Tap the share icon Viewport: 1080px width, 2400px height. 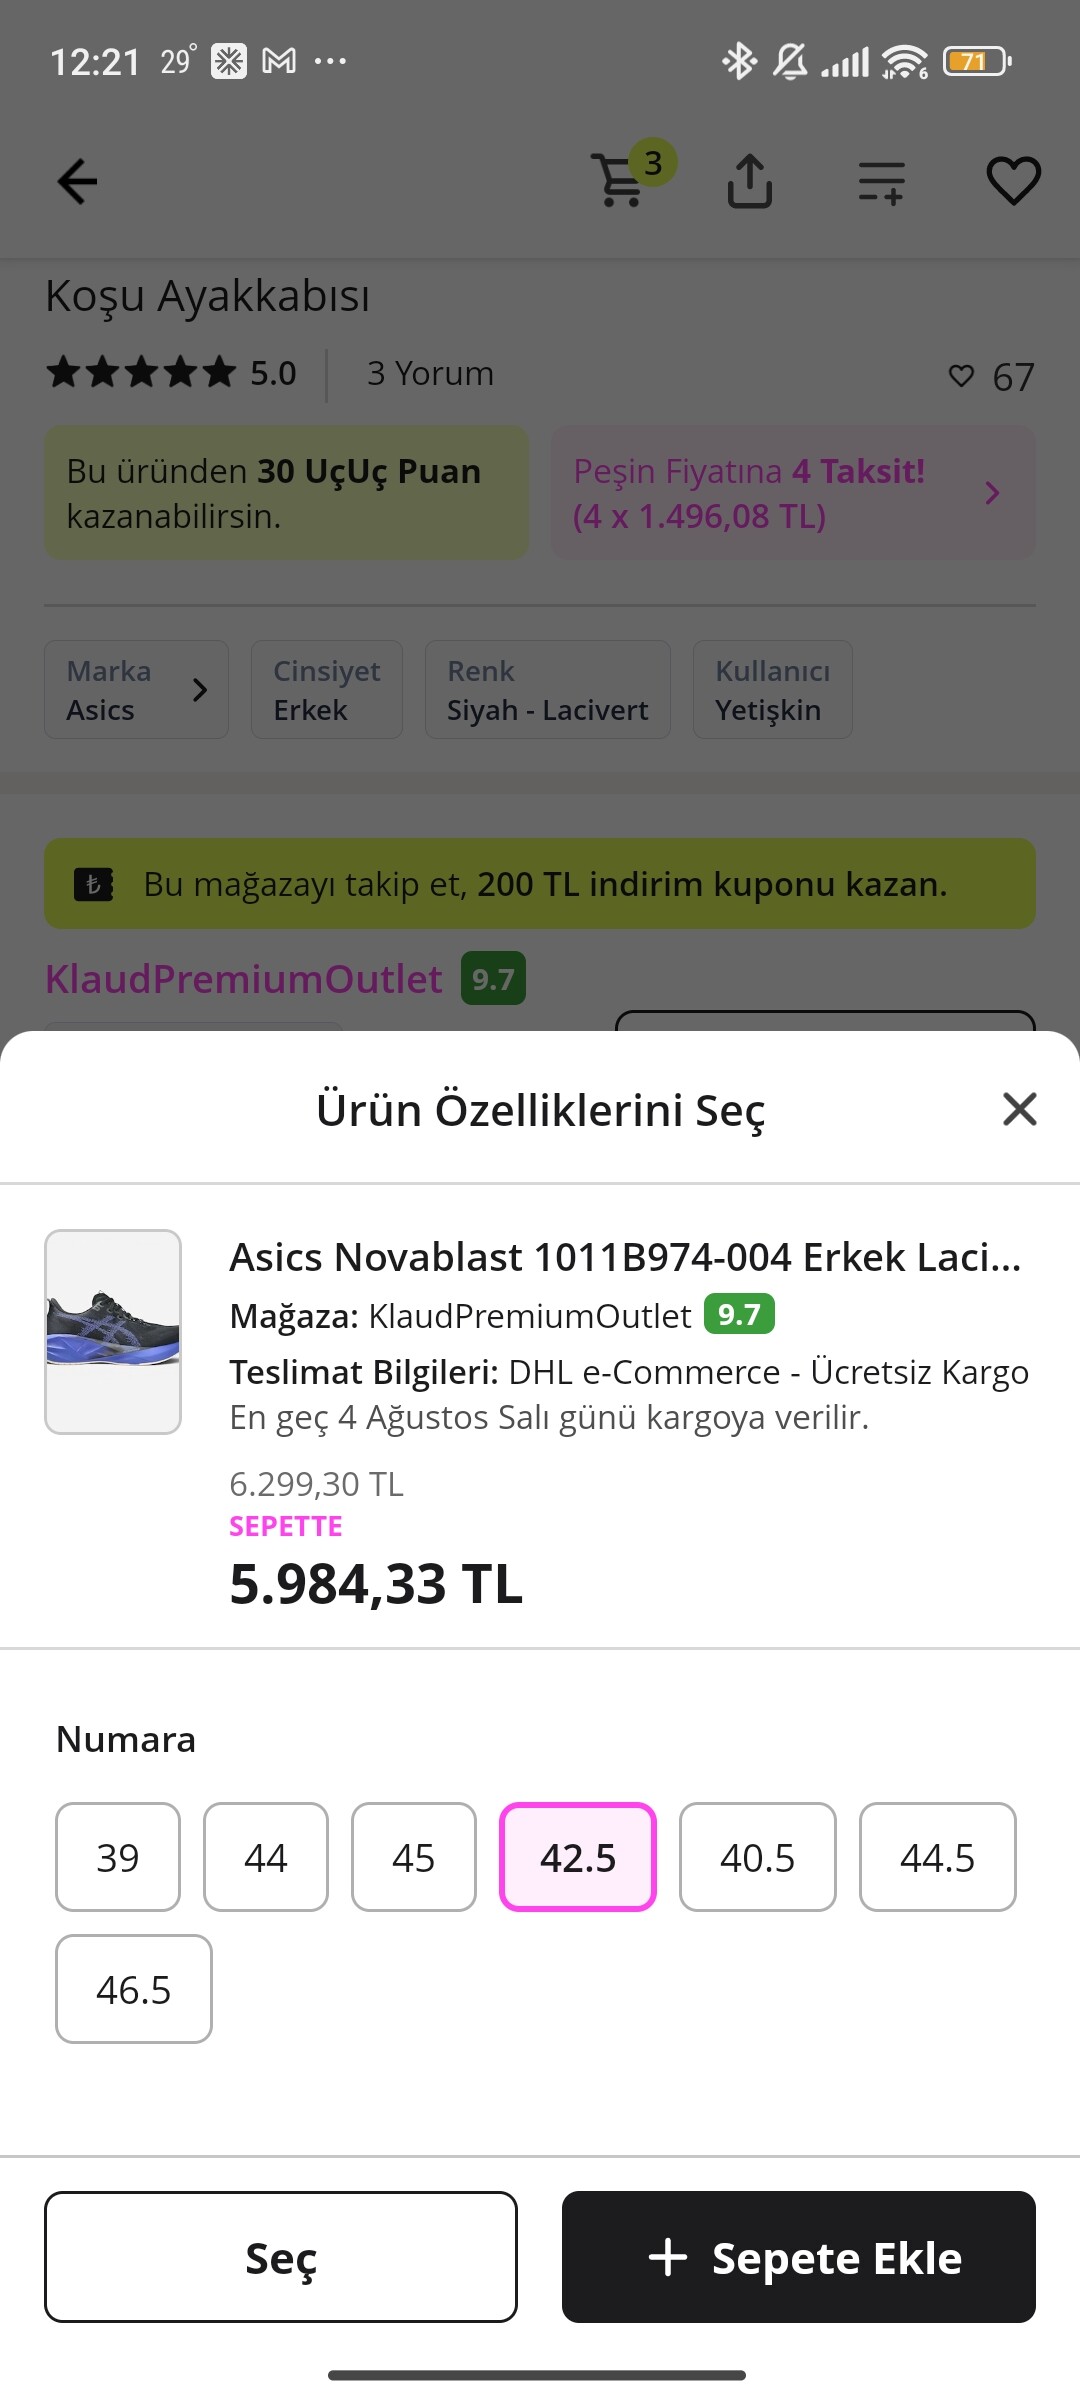[x=749, y=181]
